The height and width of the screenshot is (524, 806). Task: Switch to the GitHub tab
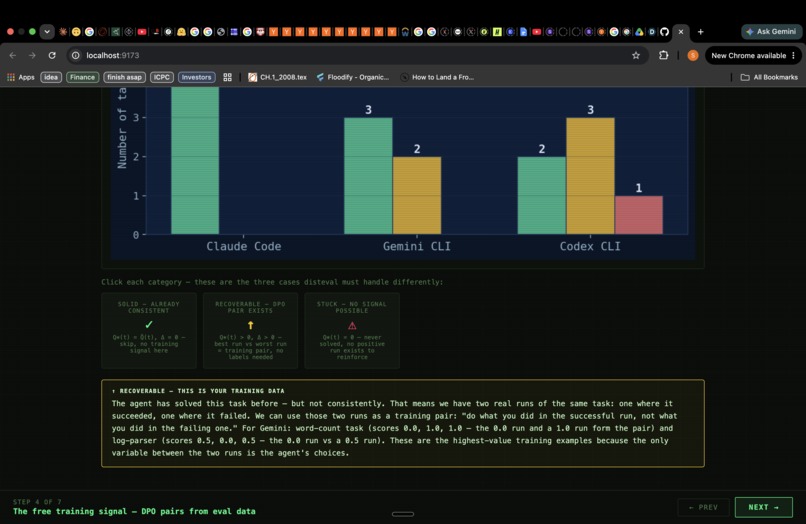(x=664, y=32)
